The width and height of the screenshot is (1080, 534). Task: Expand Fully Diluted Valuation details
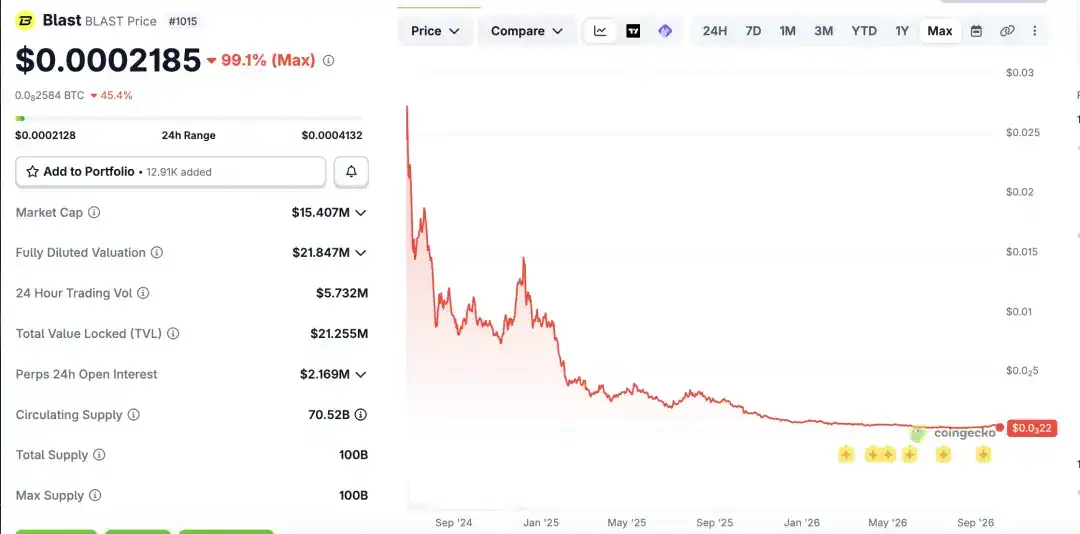click(x=360, y=253)
